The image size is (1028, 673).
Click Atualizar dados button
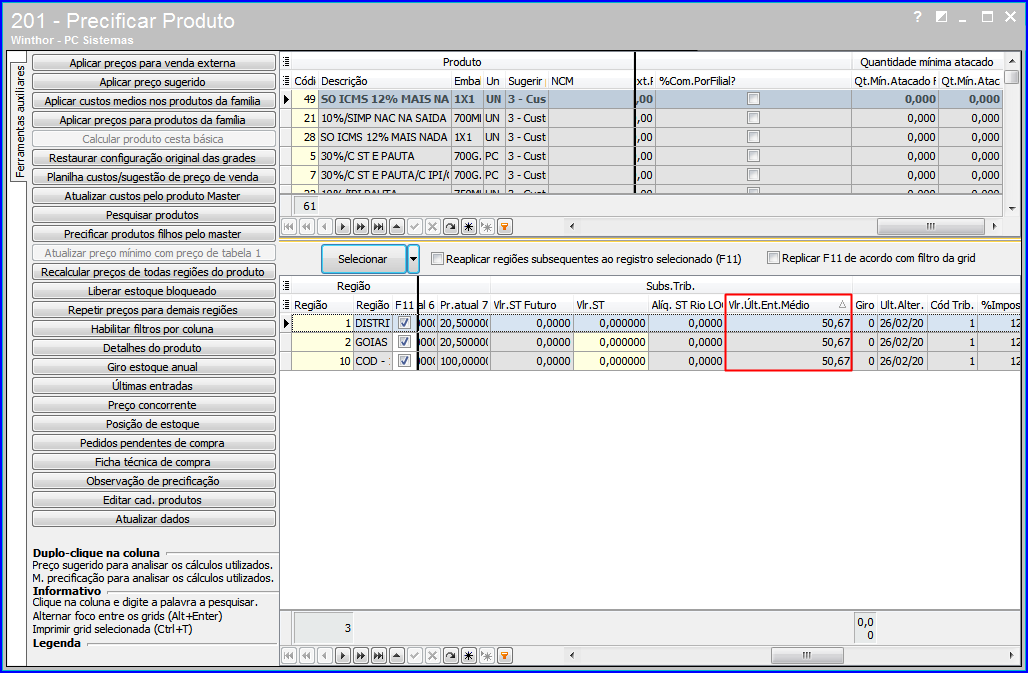click(x=153, y=519)
